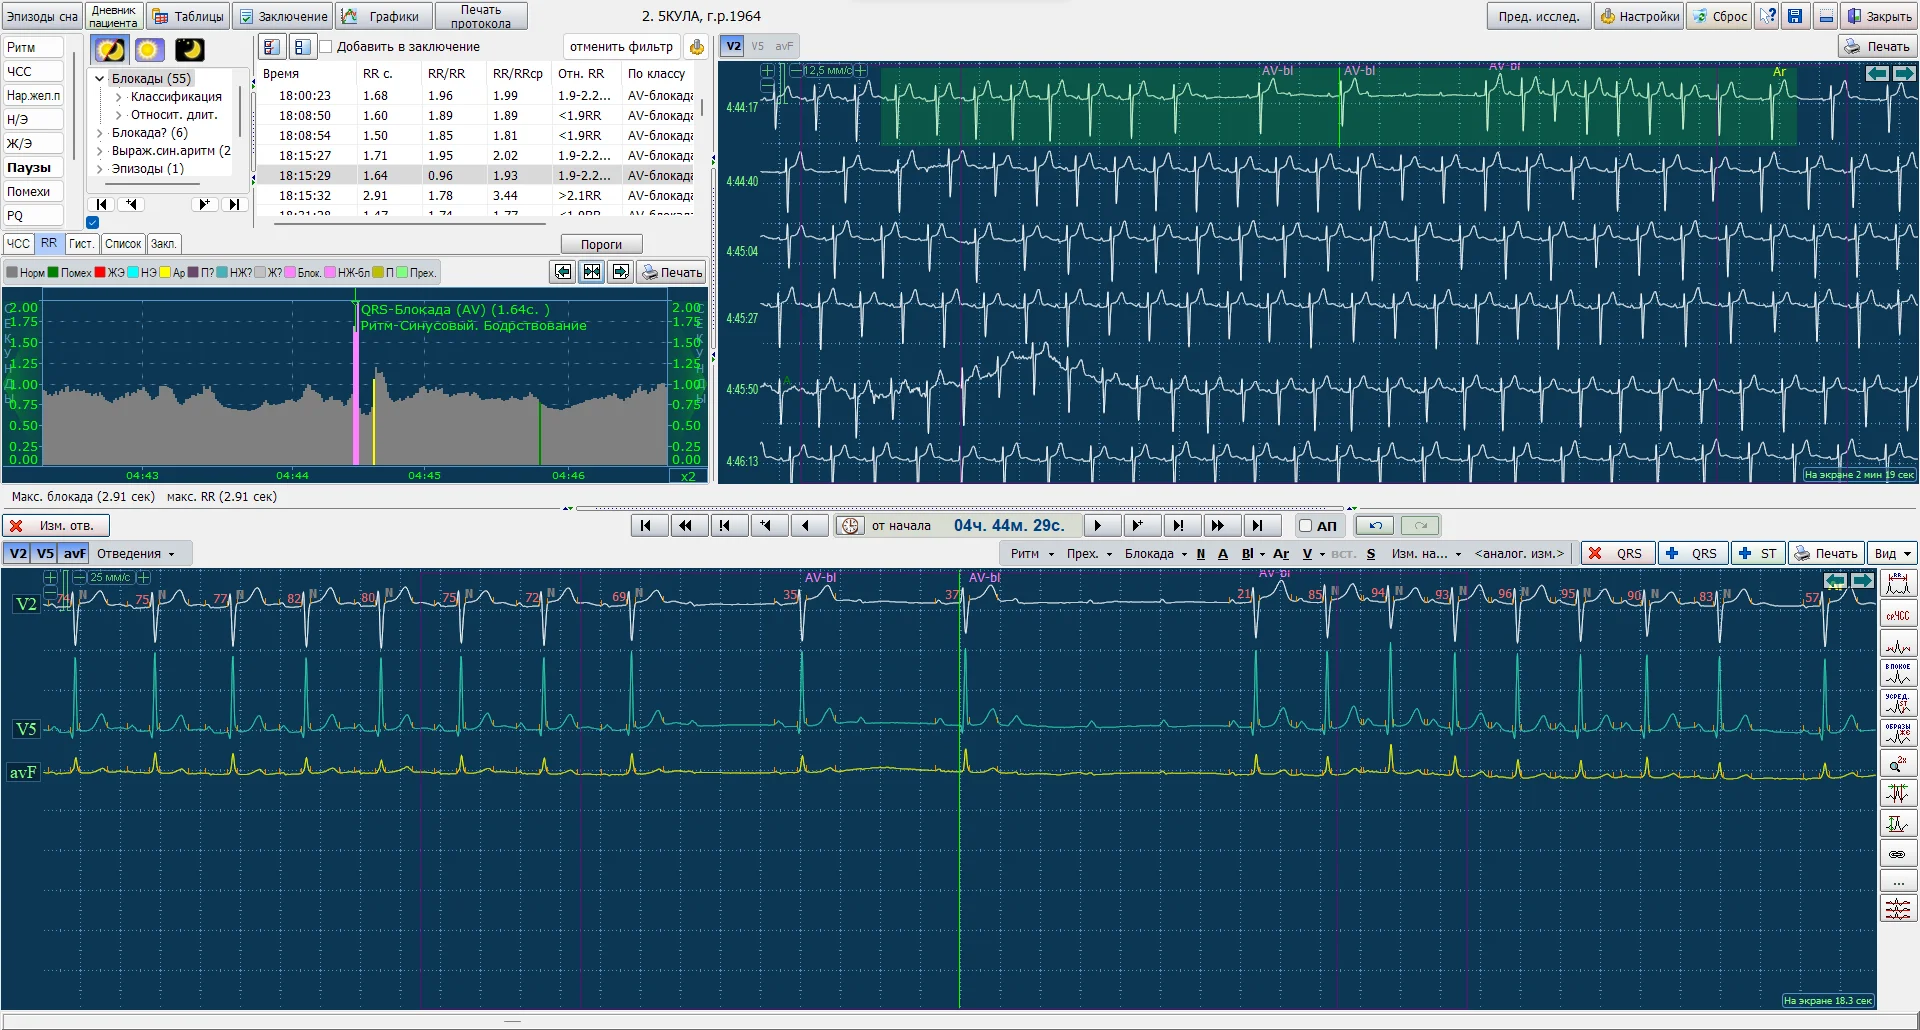The image size is (1920, 1030).
Task: Click the fit-to-width arrows icon above the RR graph
Action: [x=592, y=272]
